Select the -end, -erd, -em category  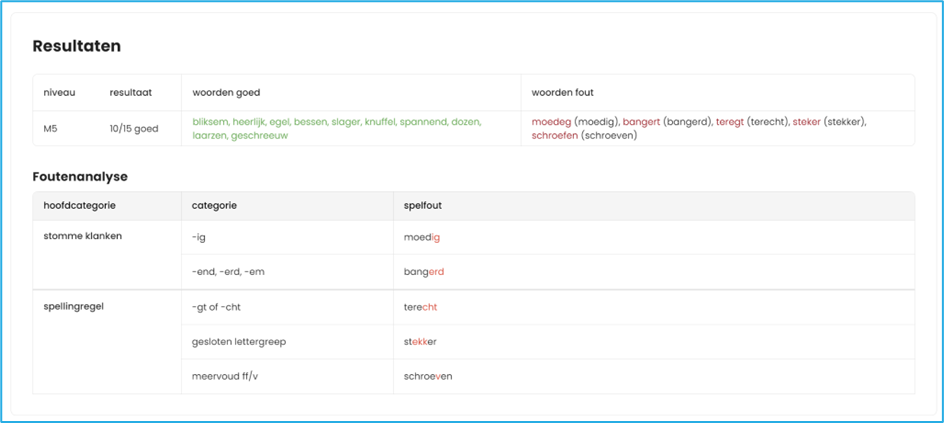tap(228, 271)
